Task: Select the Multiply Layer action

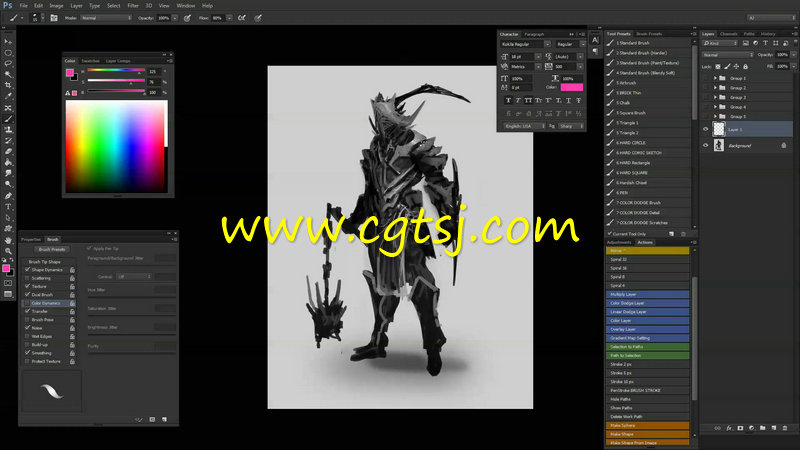Action: (647, 294)
